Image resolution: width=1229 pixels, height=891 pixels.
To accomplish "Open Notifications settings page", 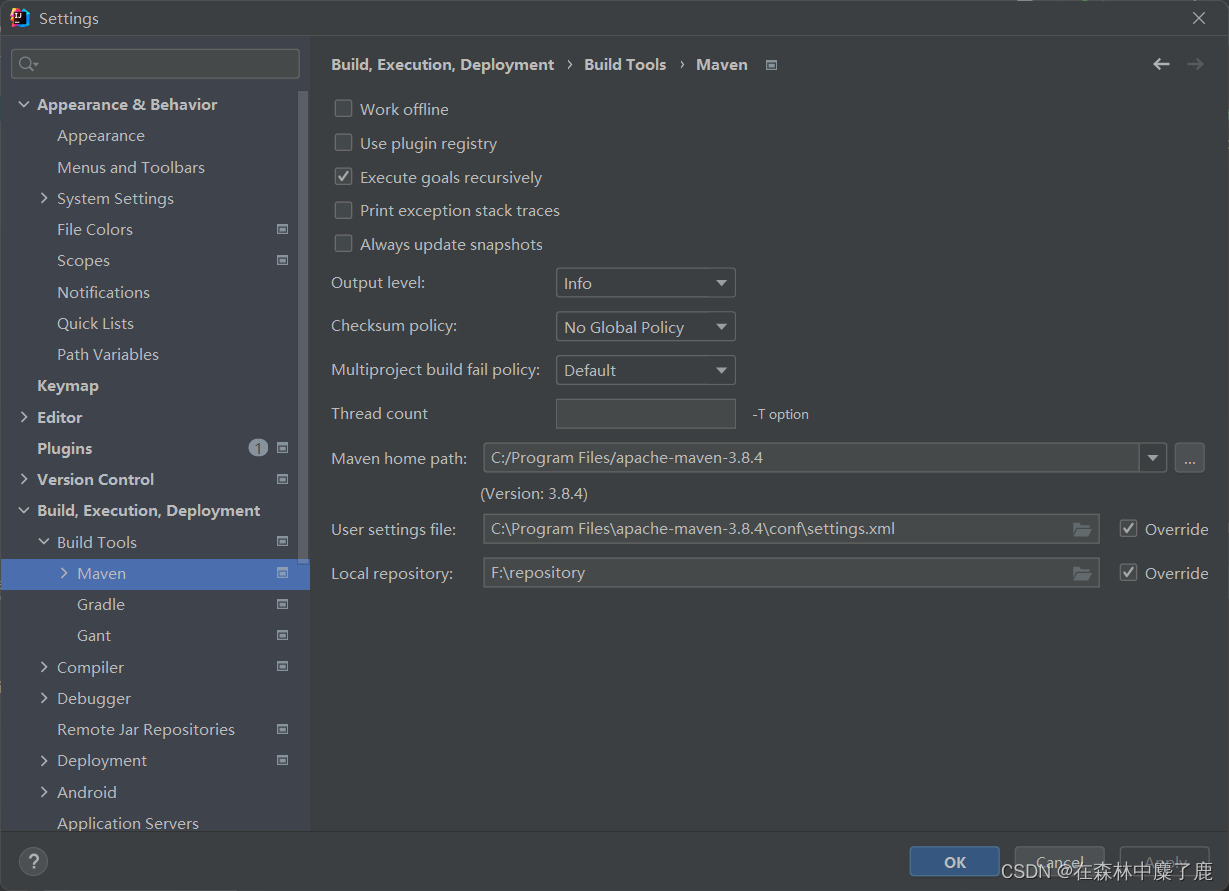I will click(x=103, y=292).
